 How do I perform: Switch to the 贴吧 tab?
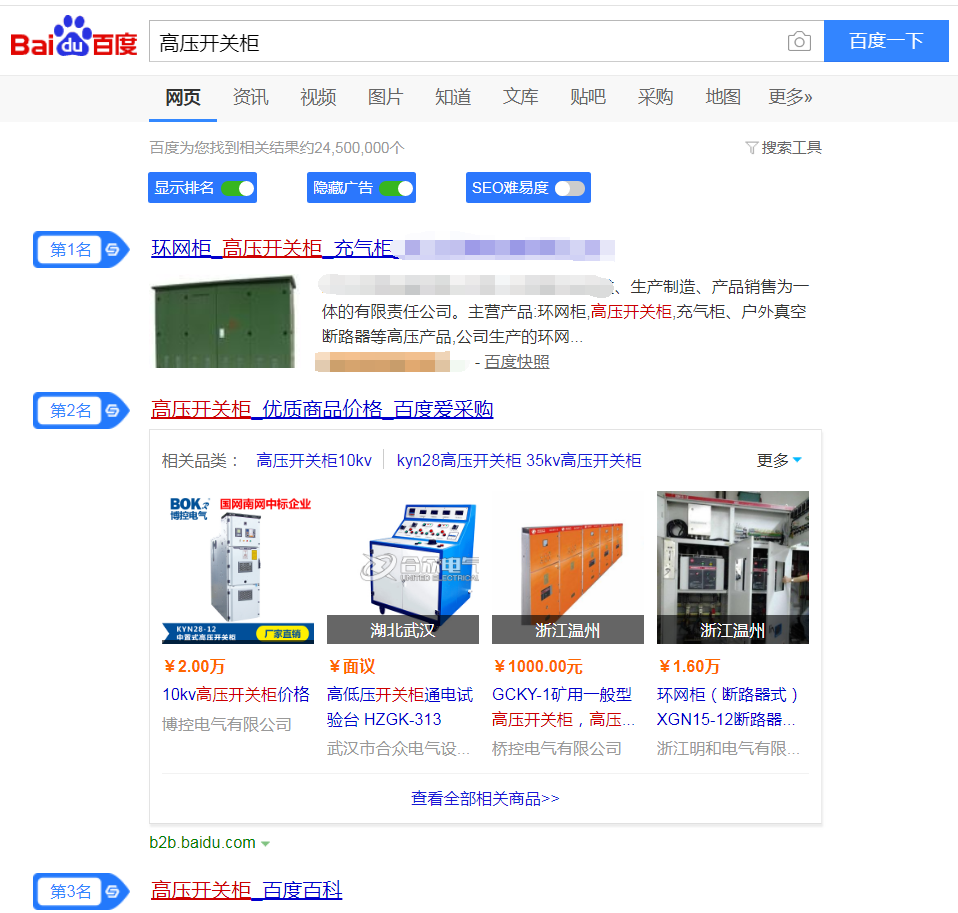coord(588,97)
